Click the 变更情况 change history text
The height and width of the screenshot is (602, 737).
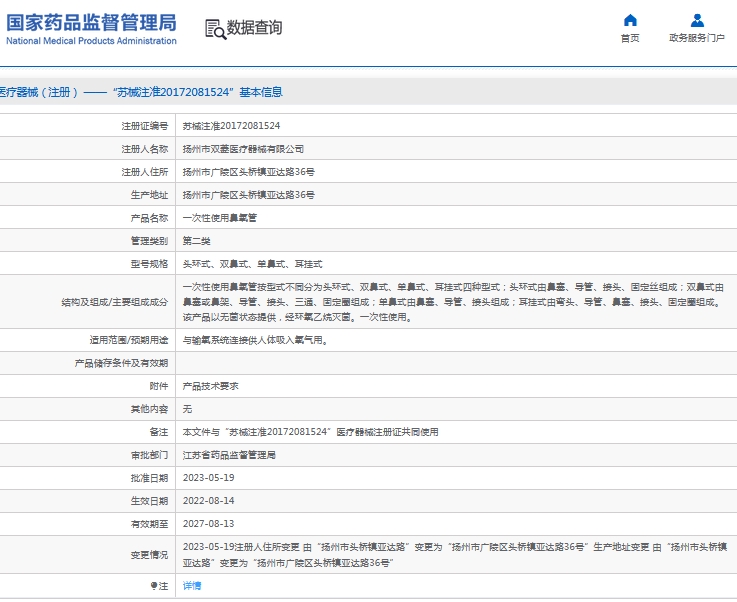pos(455,555)
